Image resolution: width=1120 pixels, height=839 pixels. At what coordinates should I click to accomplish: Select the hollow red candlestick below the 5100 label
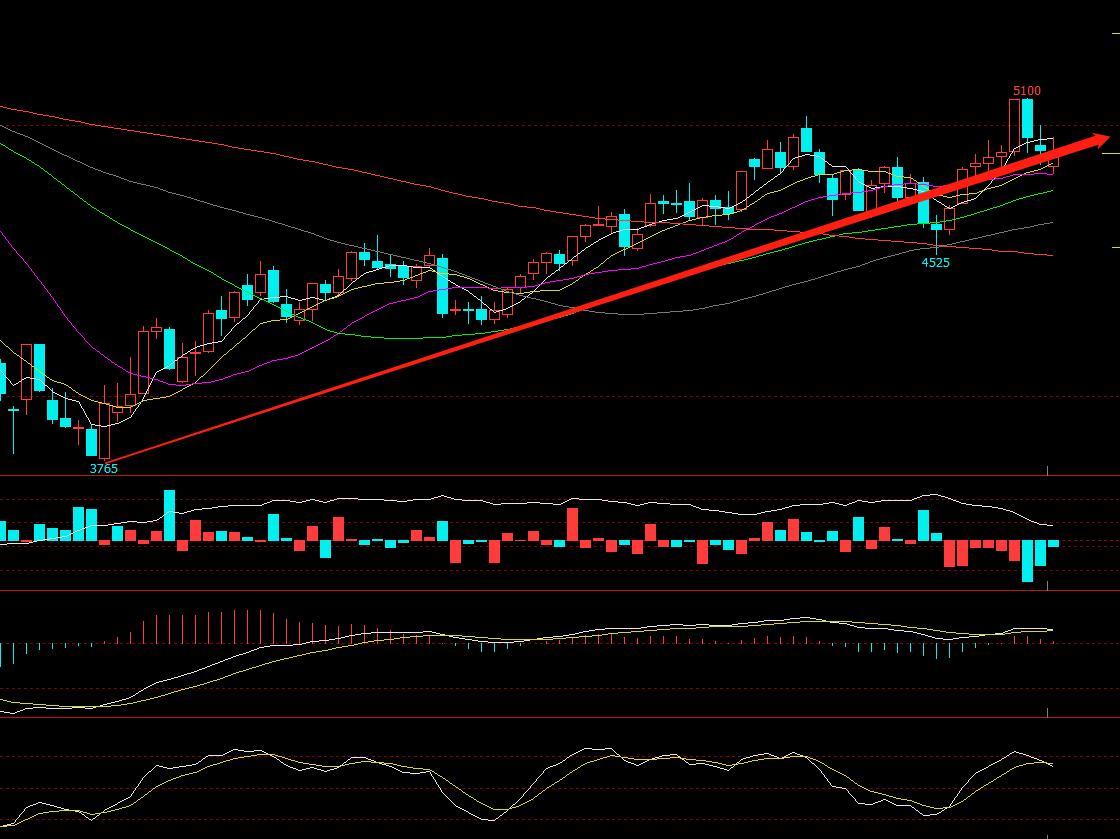[x=1014, y=125]
